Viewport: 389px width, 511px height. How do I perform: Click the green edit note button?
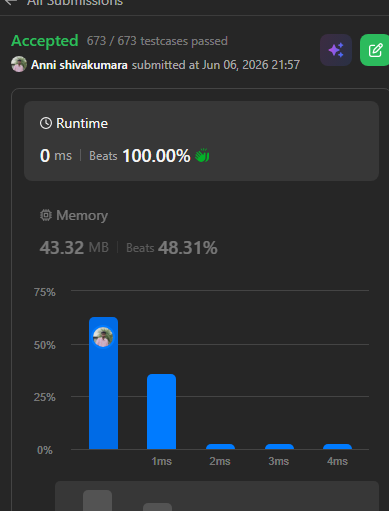point(374,50)
